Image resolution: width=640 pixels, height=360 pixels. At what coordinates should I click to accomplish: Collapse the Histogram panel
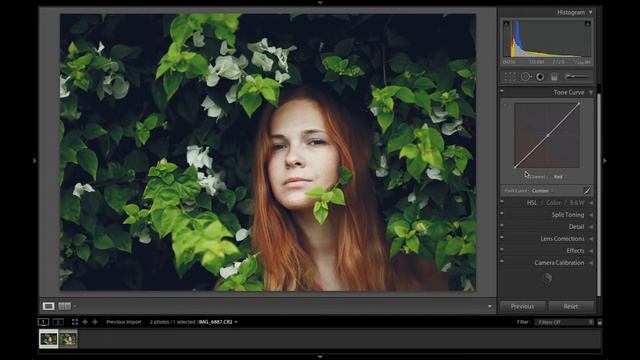(590, 12)
